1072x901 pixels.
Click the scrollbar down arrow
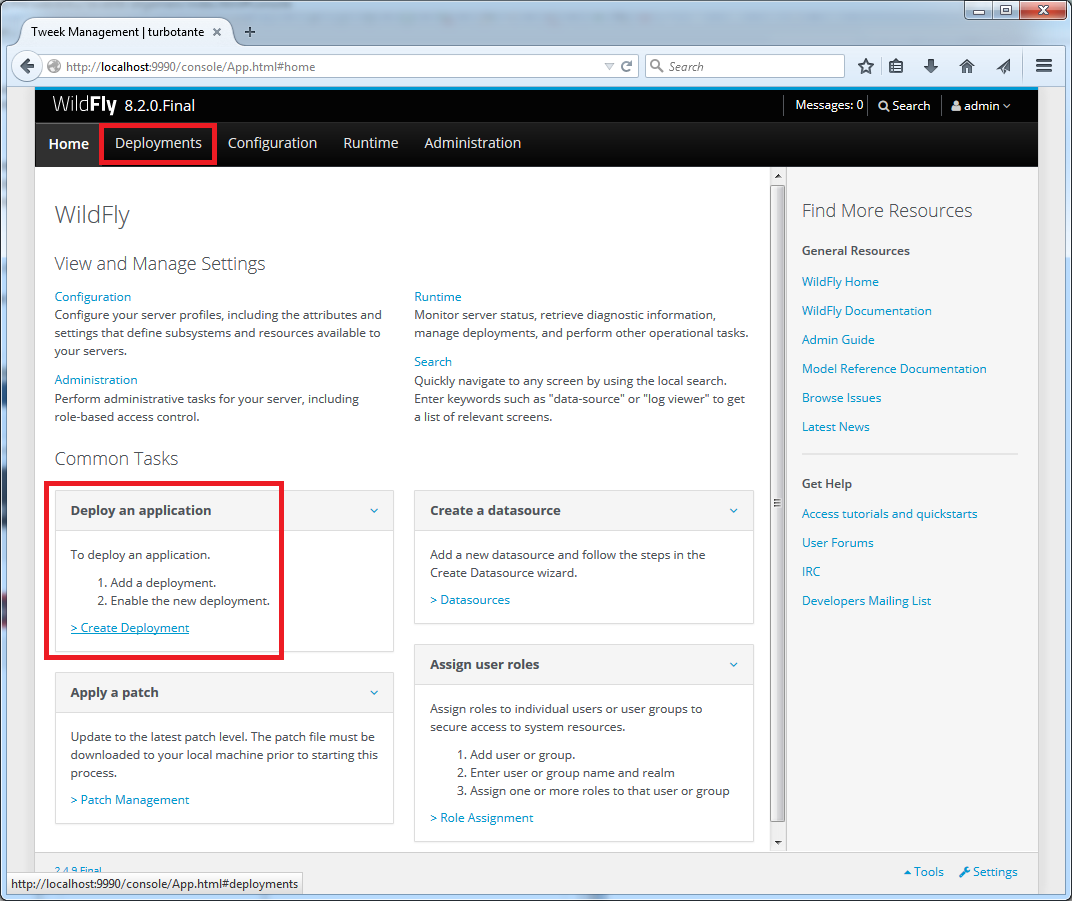[777, 843]
